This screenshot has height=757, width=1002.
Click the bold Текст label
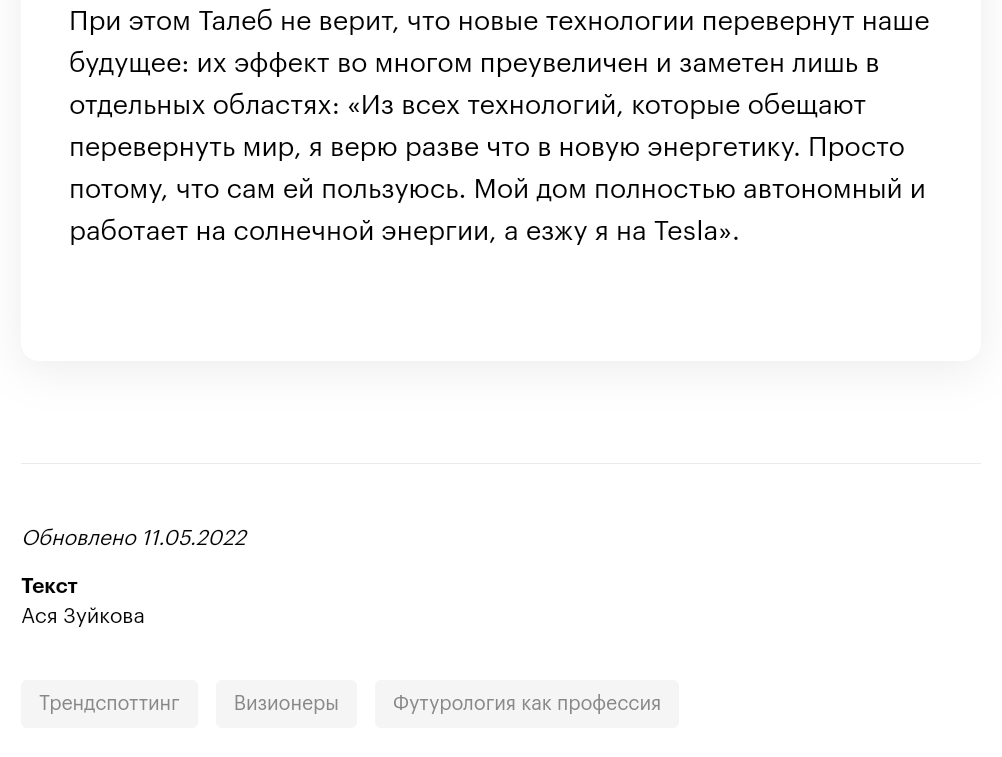click(50, 586)
